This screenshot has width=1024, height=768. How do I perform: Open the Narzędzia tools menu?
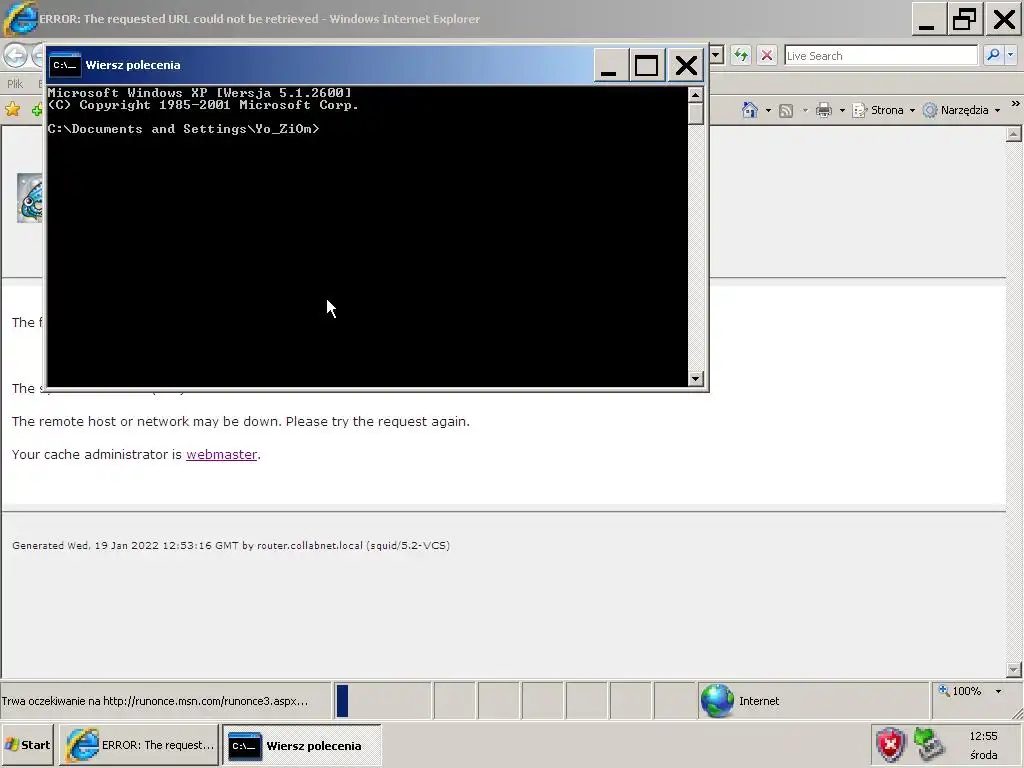coord(961,110)
